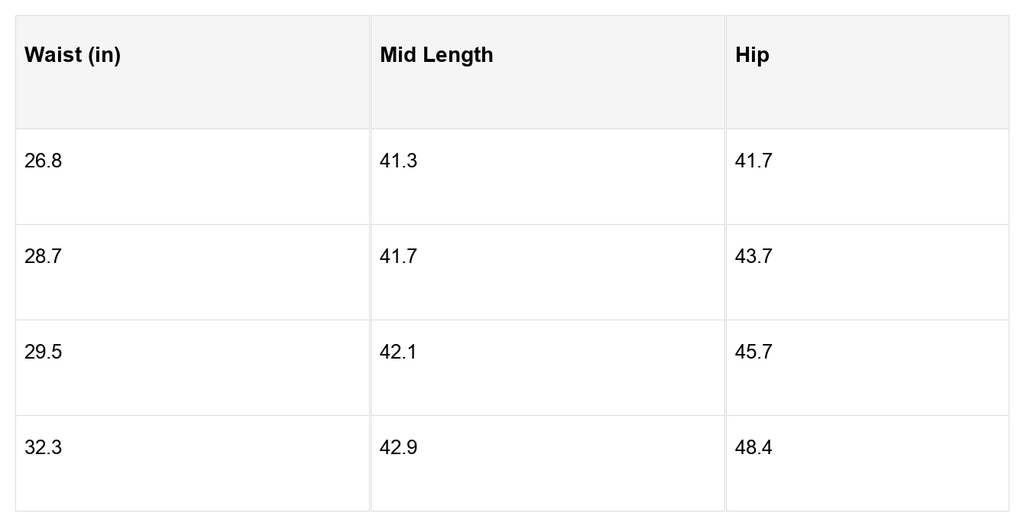Click the Waist (in) column header
The width and height of the screenshot is (1024, 526).
(193, 72)
